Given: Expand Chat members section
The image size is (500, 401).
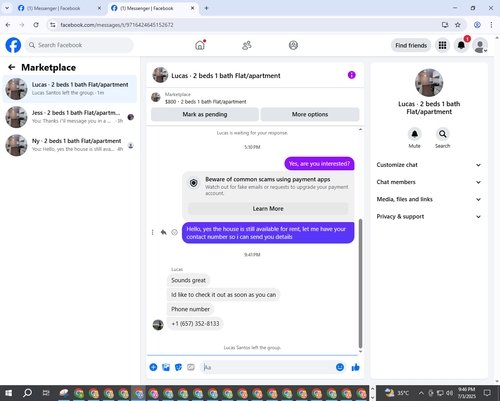Looking at the screenshot, I should pos(429,182).
